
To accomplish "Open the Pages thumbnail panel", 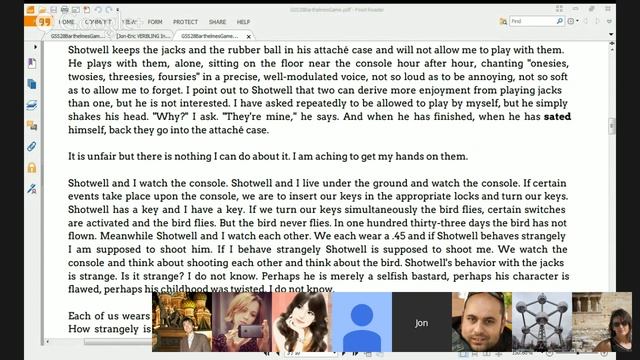I will [x=32, y=84].
